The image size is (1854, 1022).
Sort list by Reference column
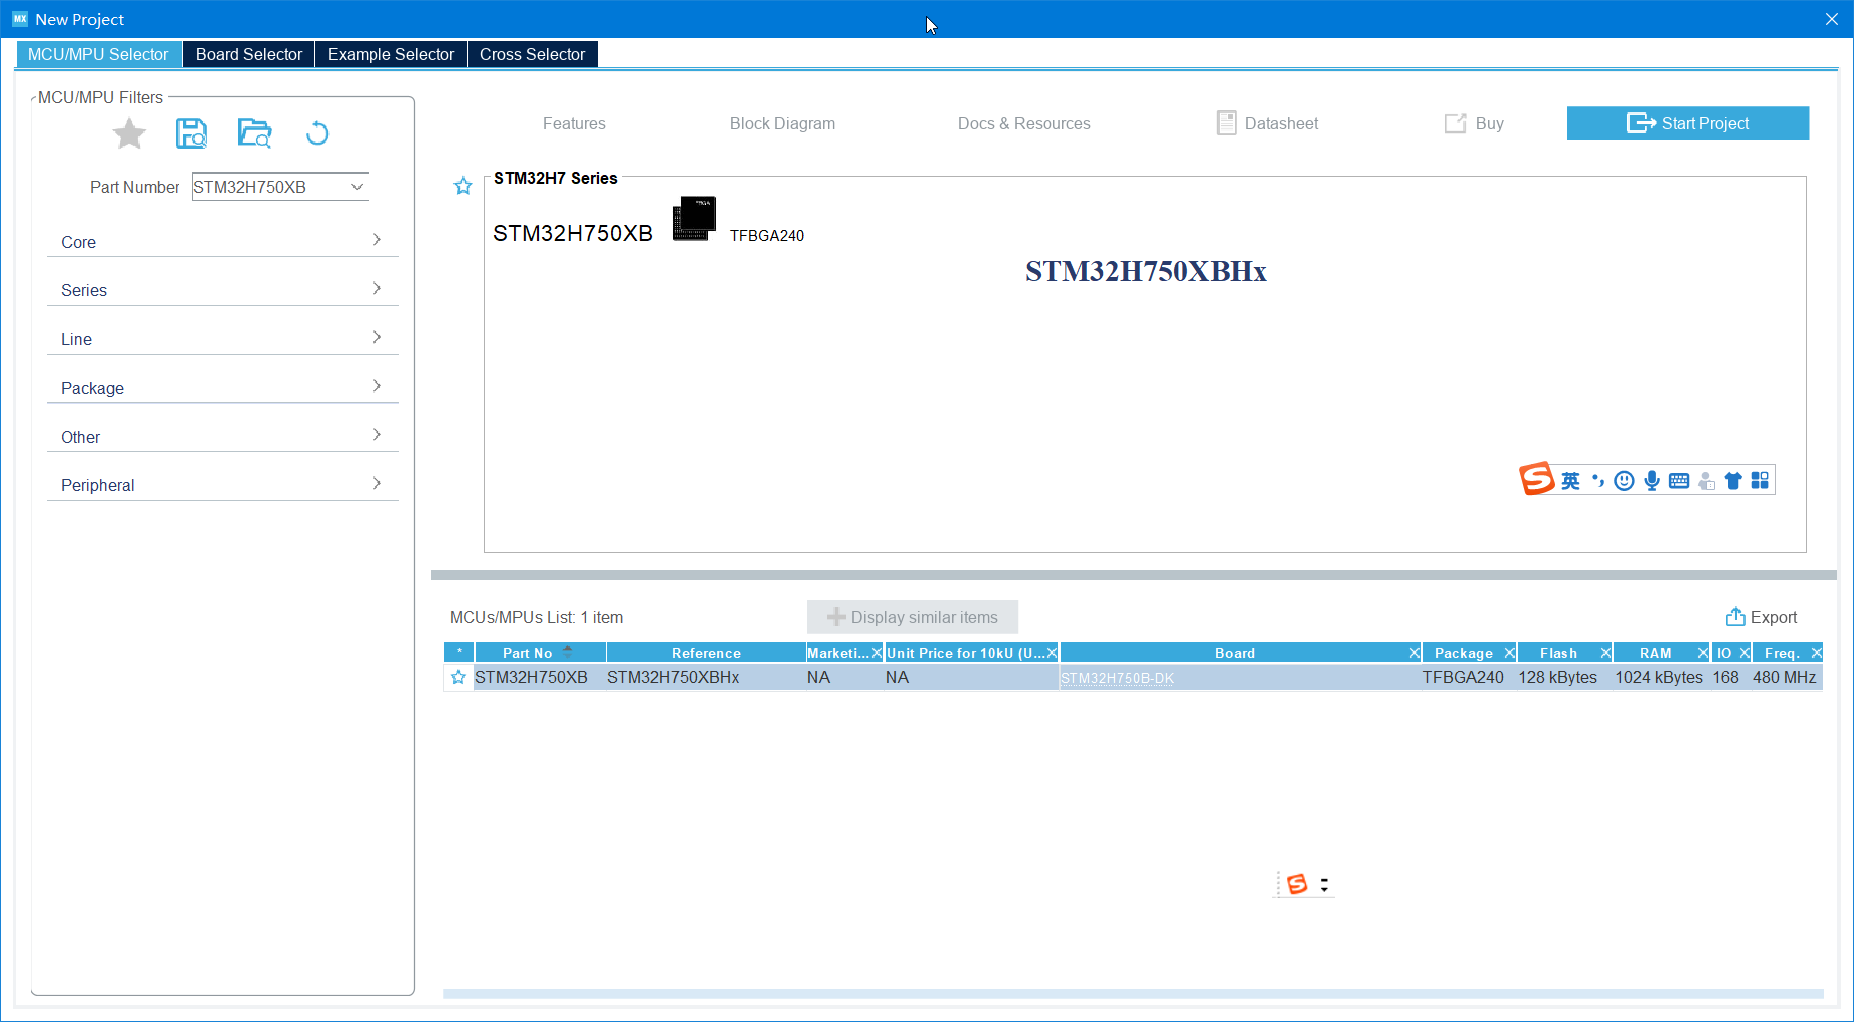coord(706,653)
